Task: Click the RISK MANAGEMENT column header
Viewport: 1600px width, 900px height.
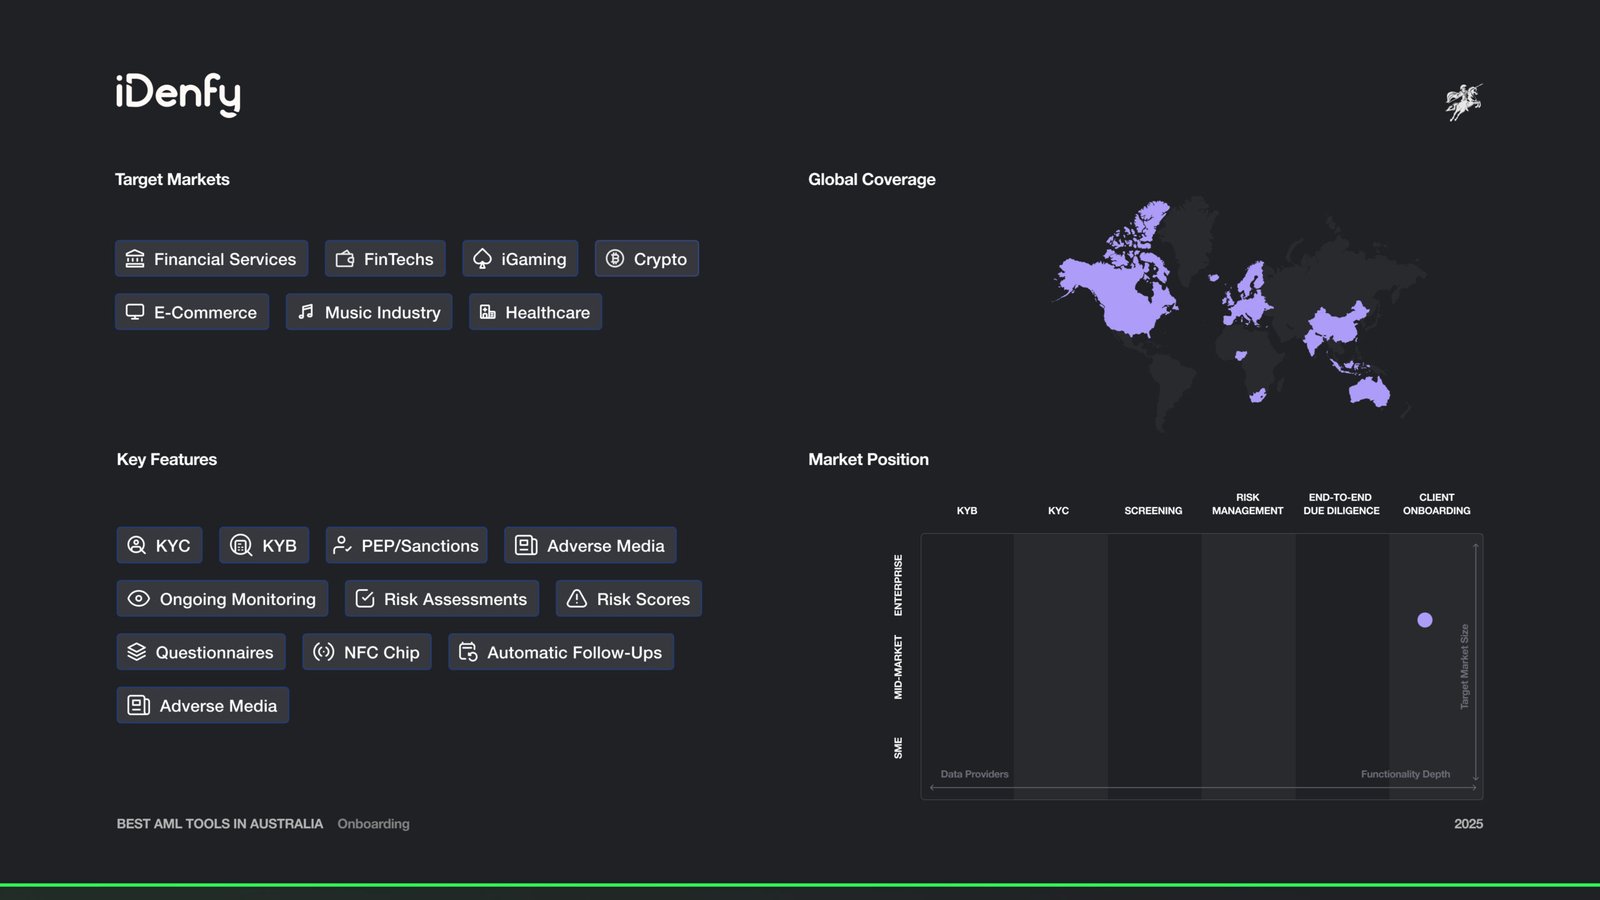Action: click(x=1248, y=504)
